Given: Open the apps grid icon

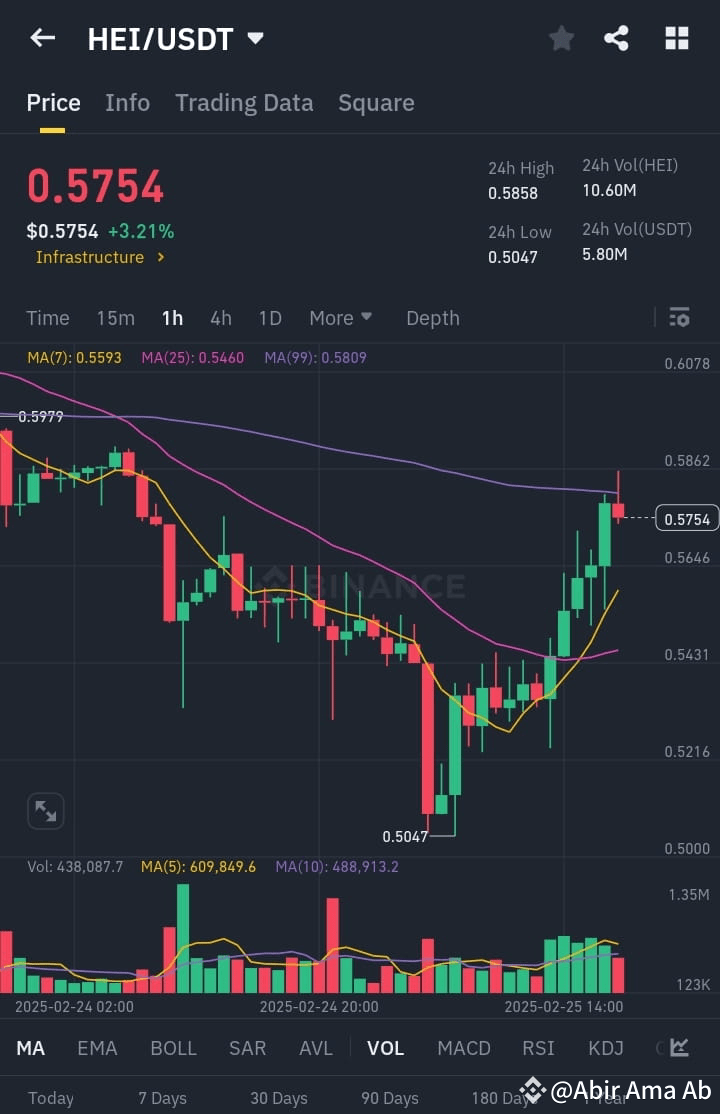Looking at the screenshot, I should (676, 38).
